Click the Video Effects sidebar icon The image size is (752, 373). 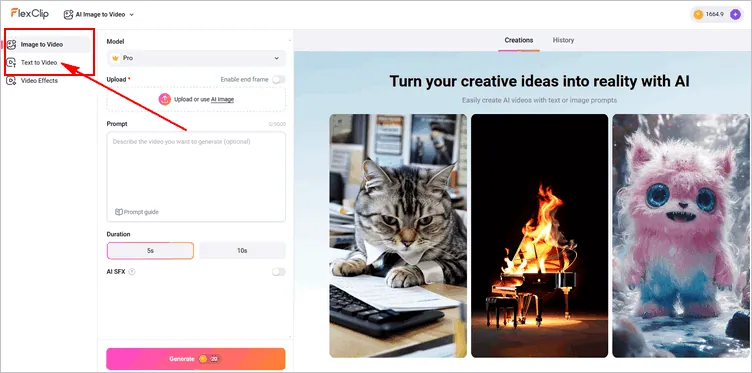(11, 81)
